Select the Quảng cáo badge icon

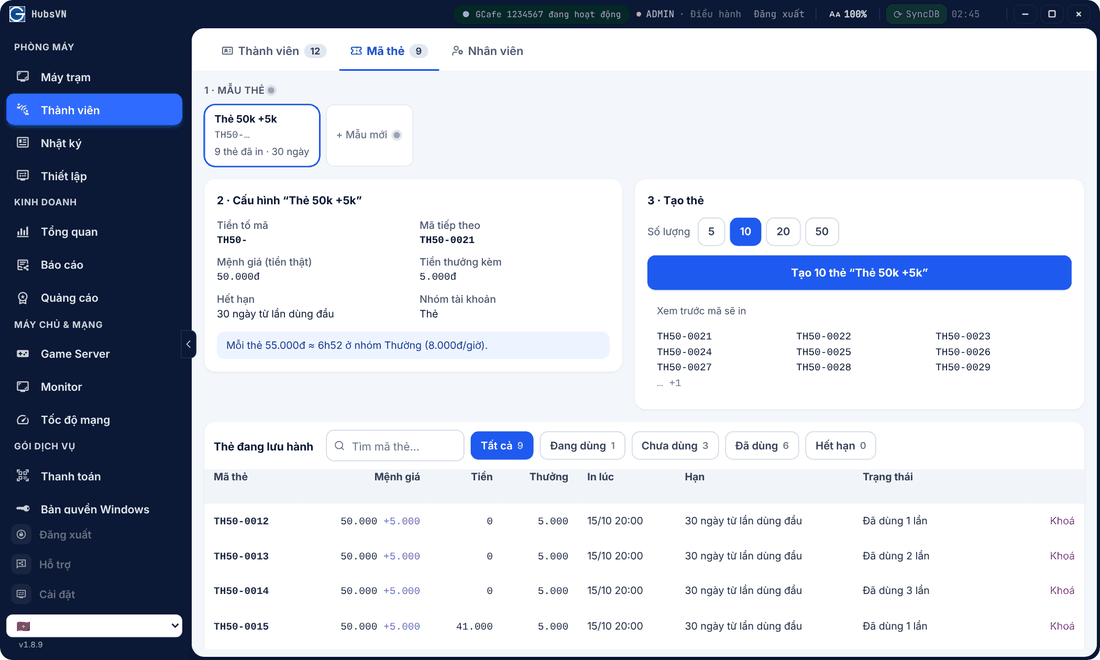[x=22, y=297]
